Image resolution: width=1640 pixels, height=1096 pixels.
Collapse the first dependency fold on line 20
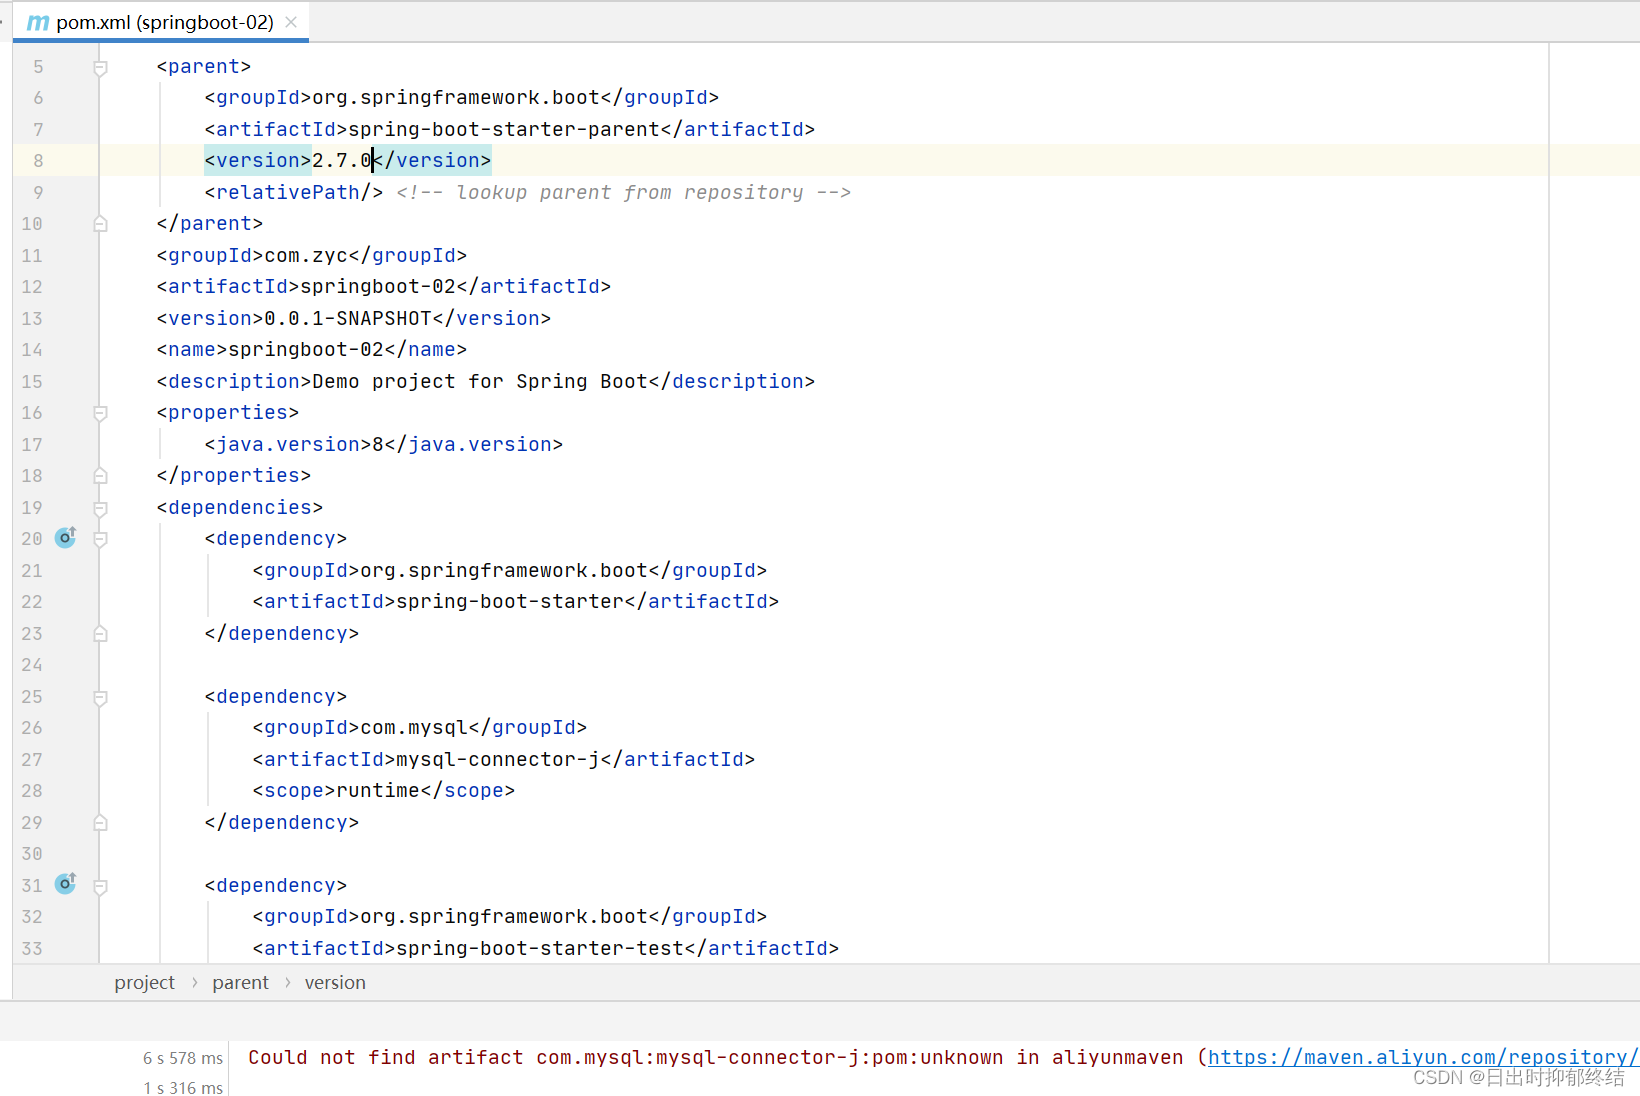pos(100,539)
